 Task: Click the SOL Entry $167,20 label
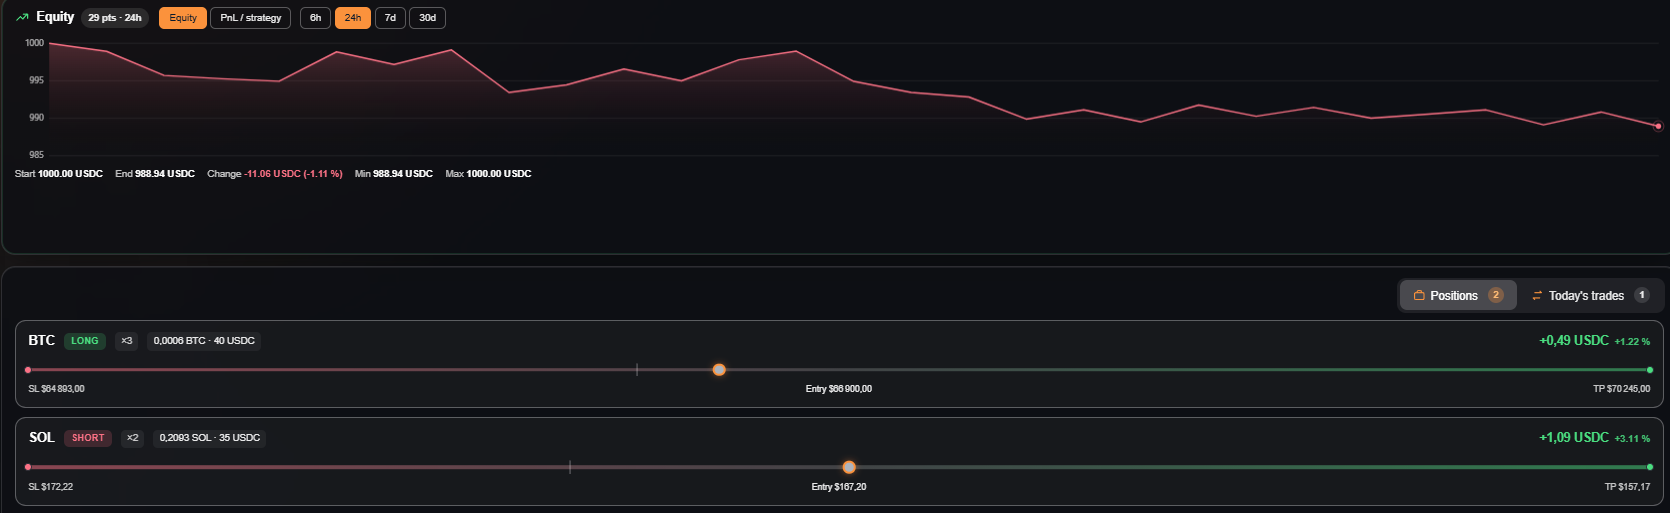point(839,487)
